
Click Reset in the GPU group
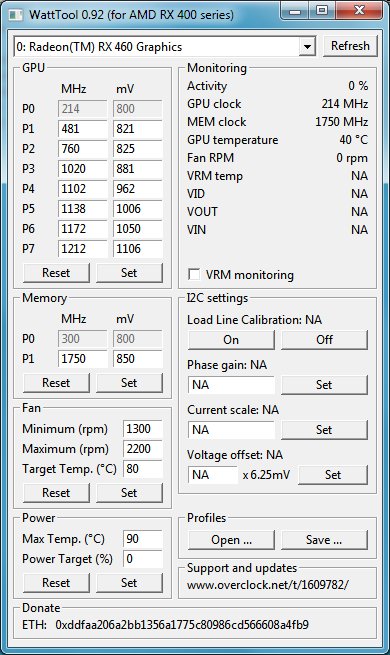coord(56,273)
